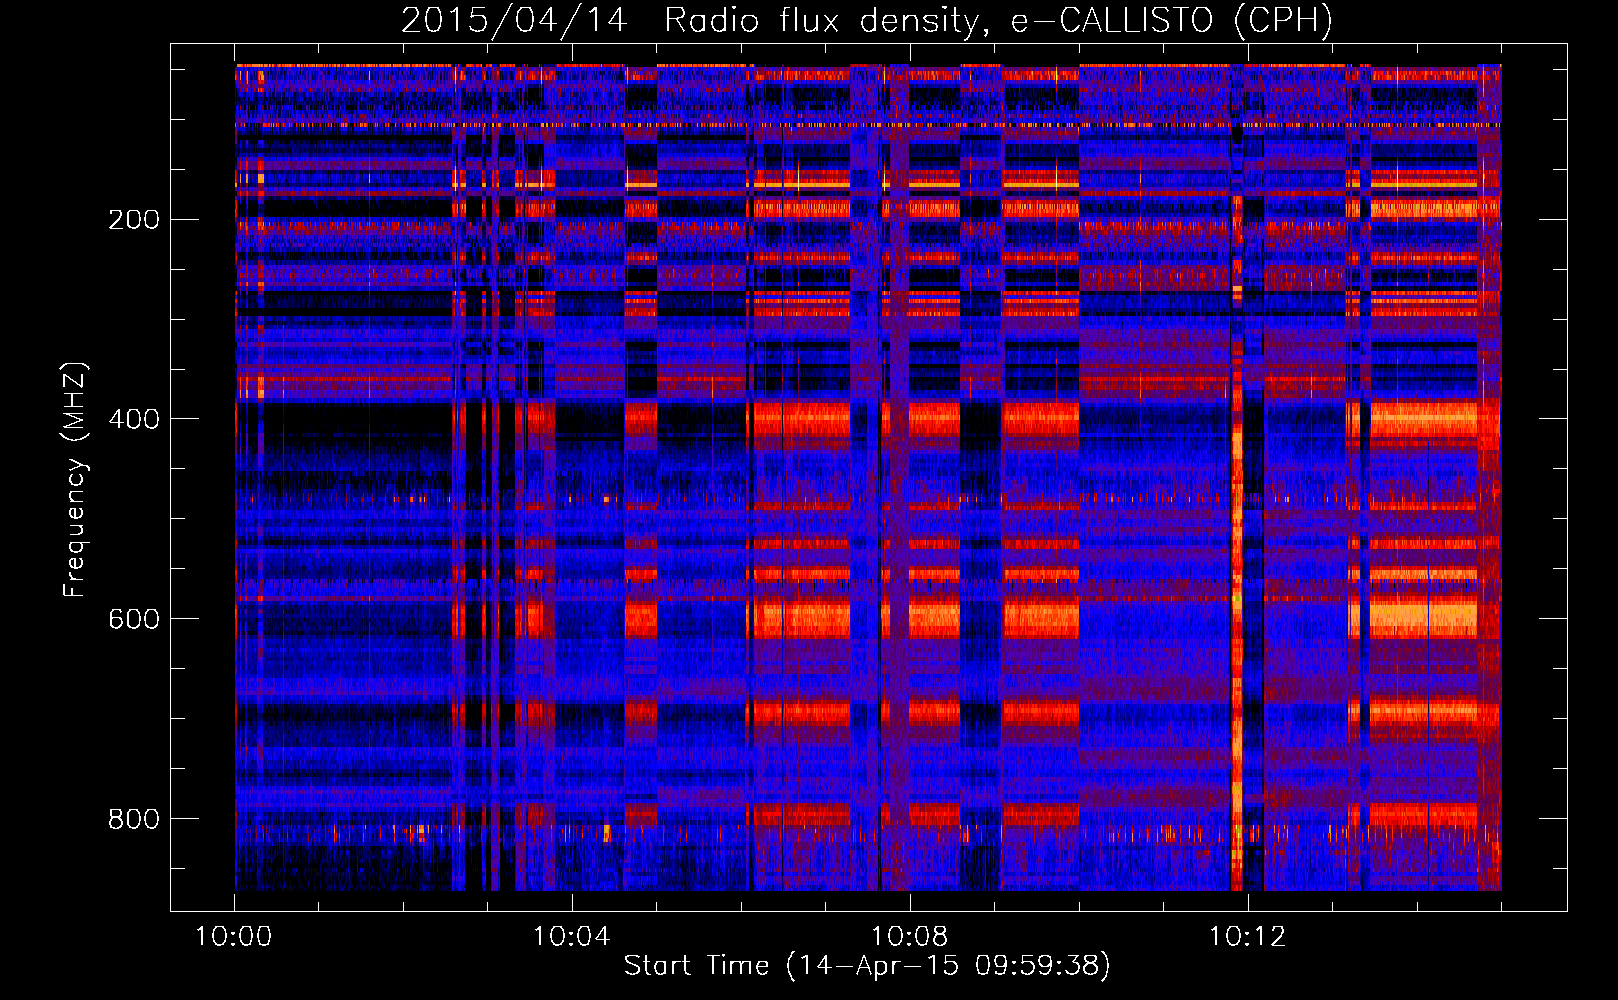
Task: Click the date '2015/04/14' in the title
Action: [514, 21]
